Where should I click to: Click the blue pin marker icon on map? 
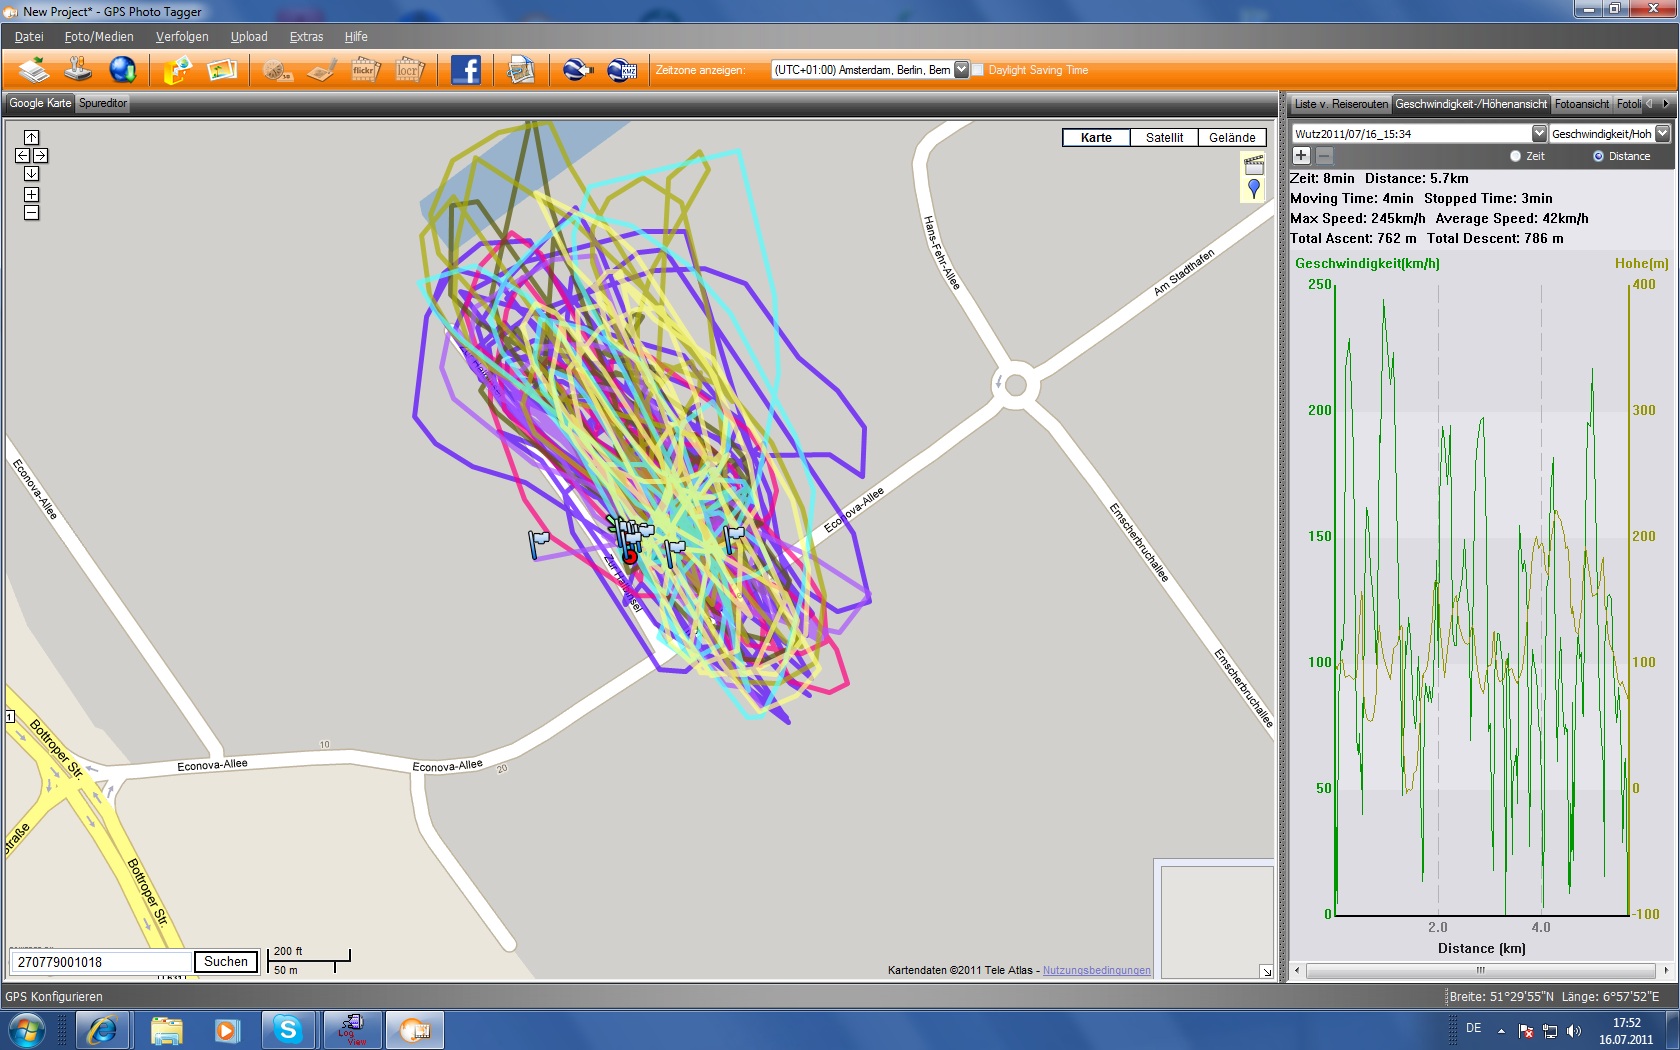point(1254,188)
